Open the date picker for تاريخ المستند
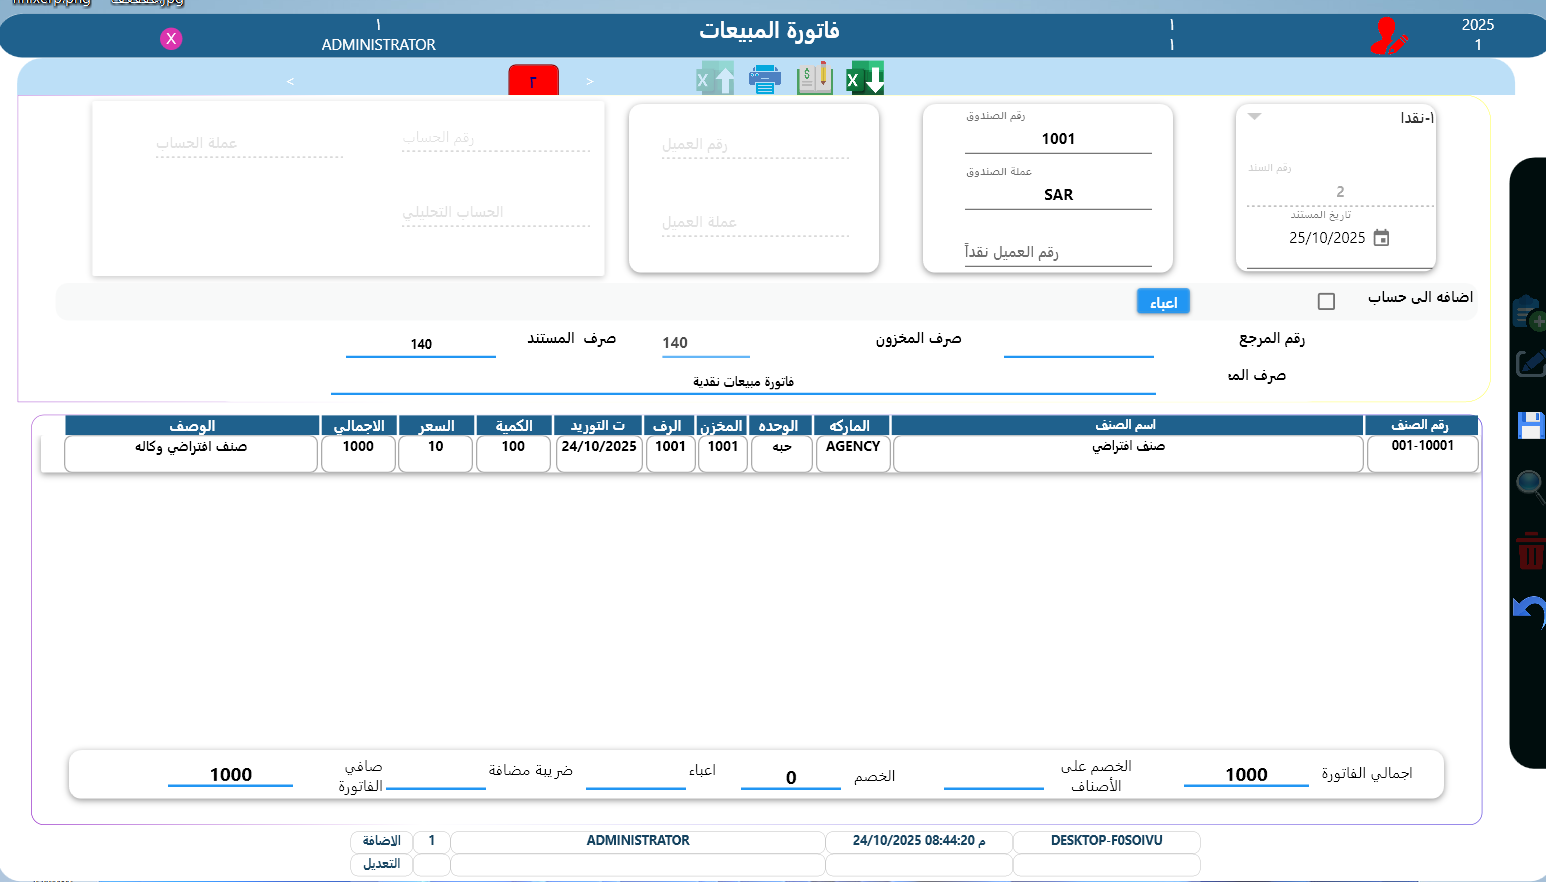 [x=1381, y=237]
